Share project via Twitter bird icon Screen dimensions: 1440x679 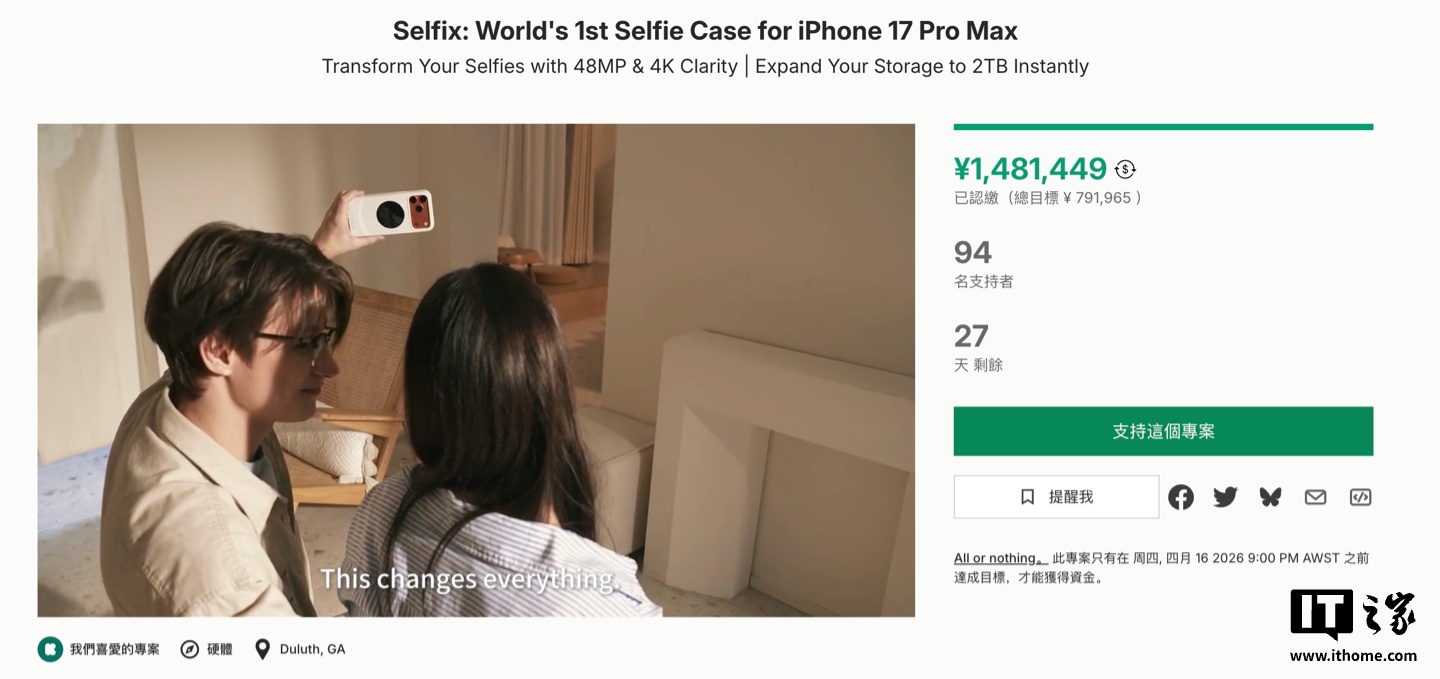1225,497
